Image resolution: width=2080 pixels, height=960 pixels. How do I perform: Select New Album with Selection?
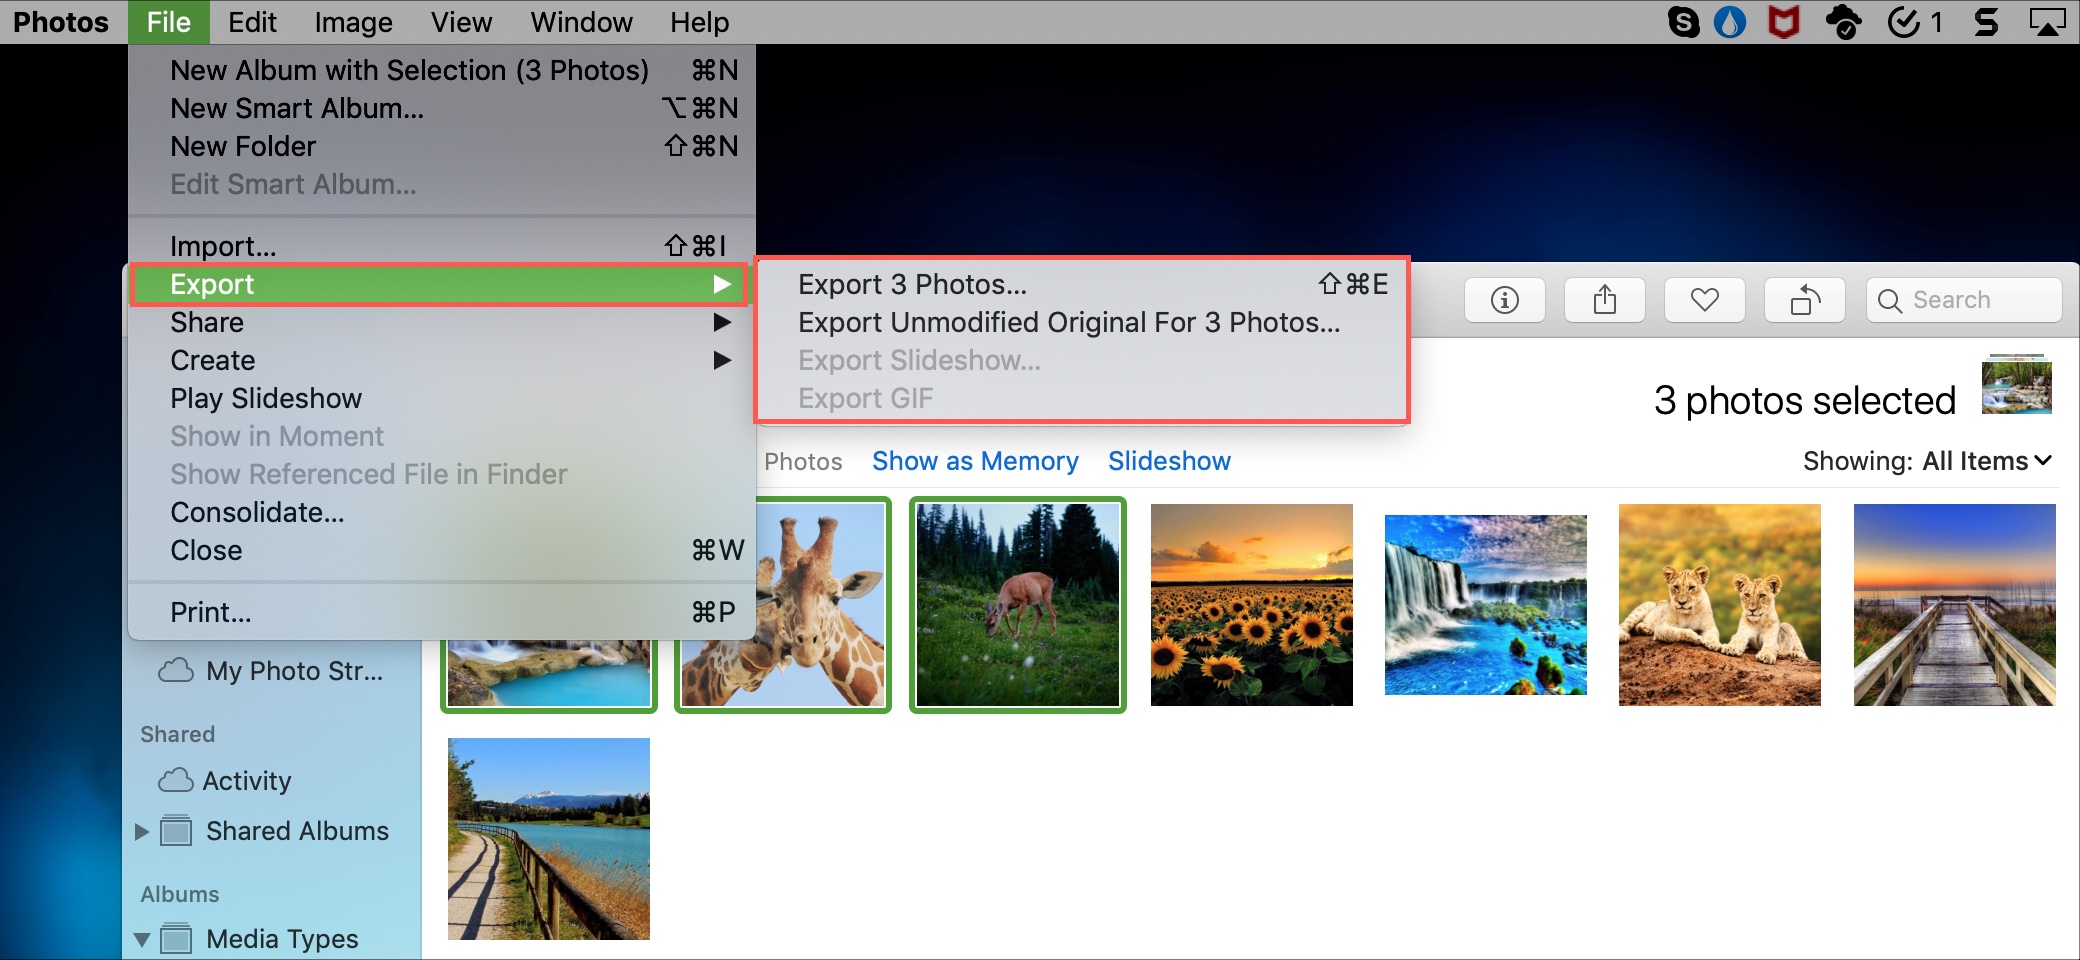(x=440, y=70)
